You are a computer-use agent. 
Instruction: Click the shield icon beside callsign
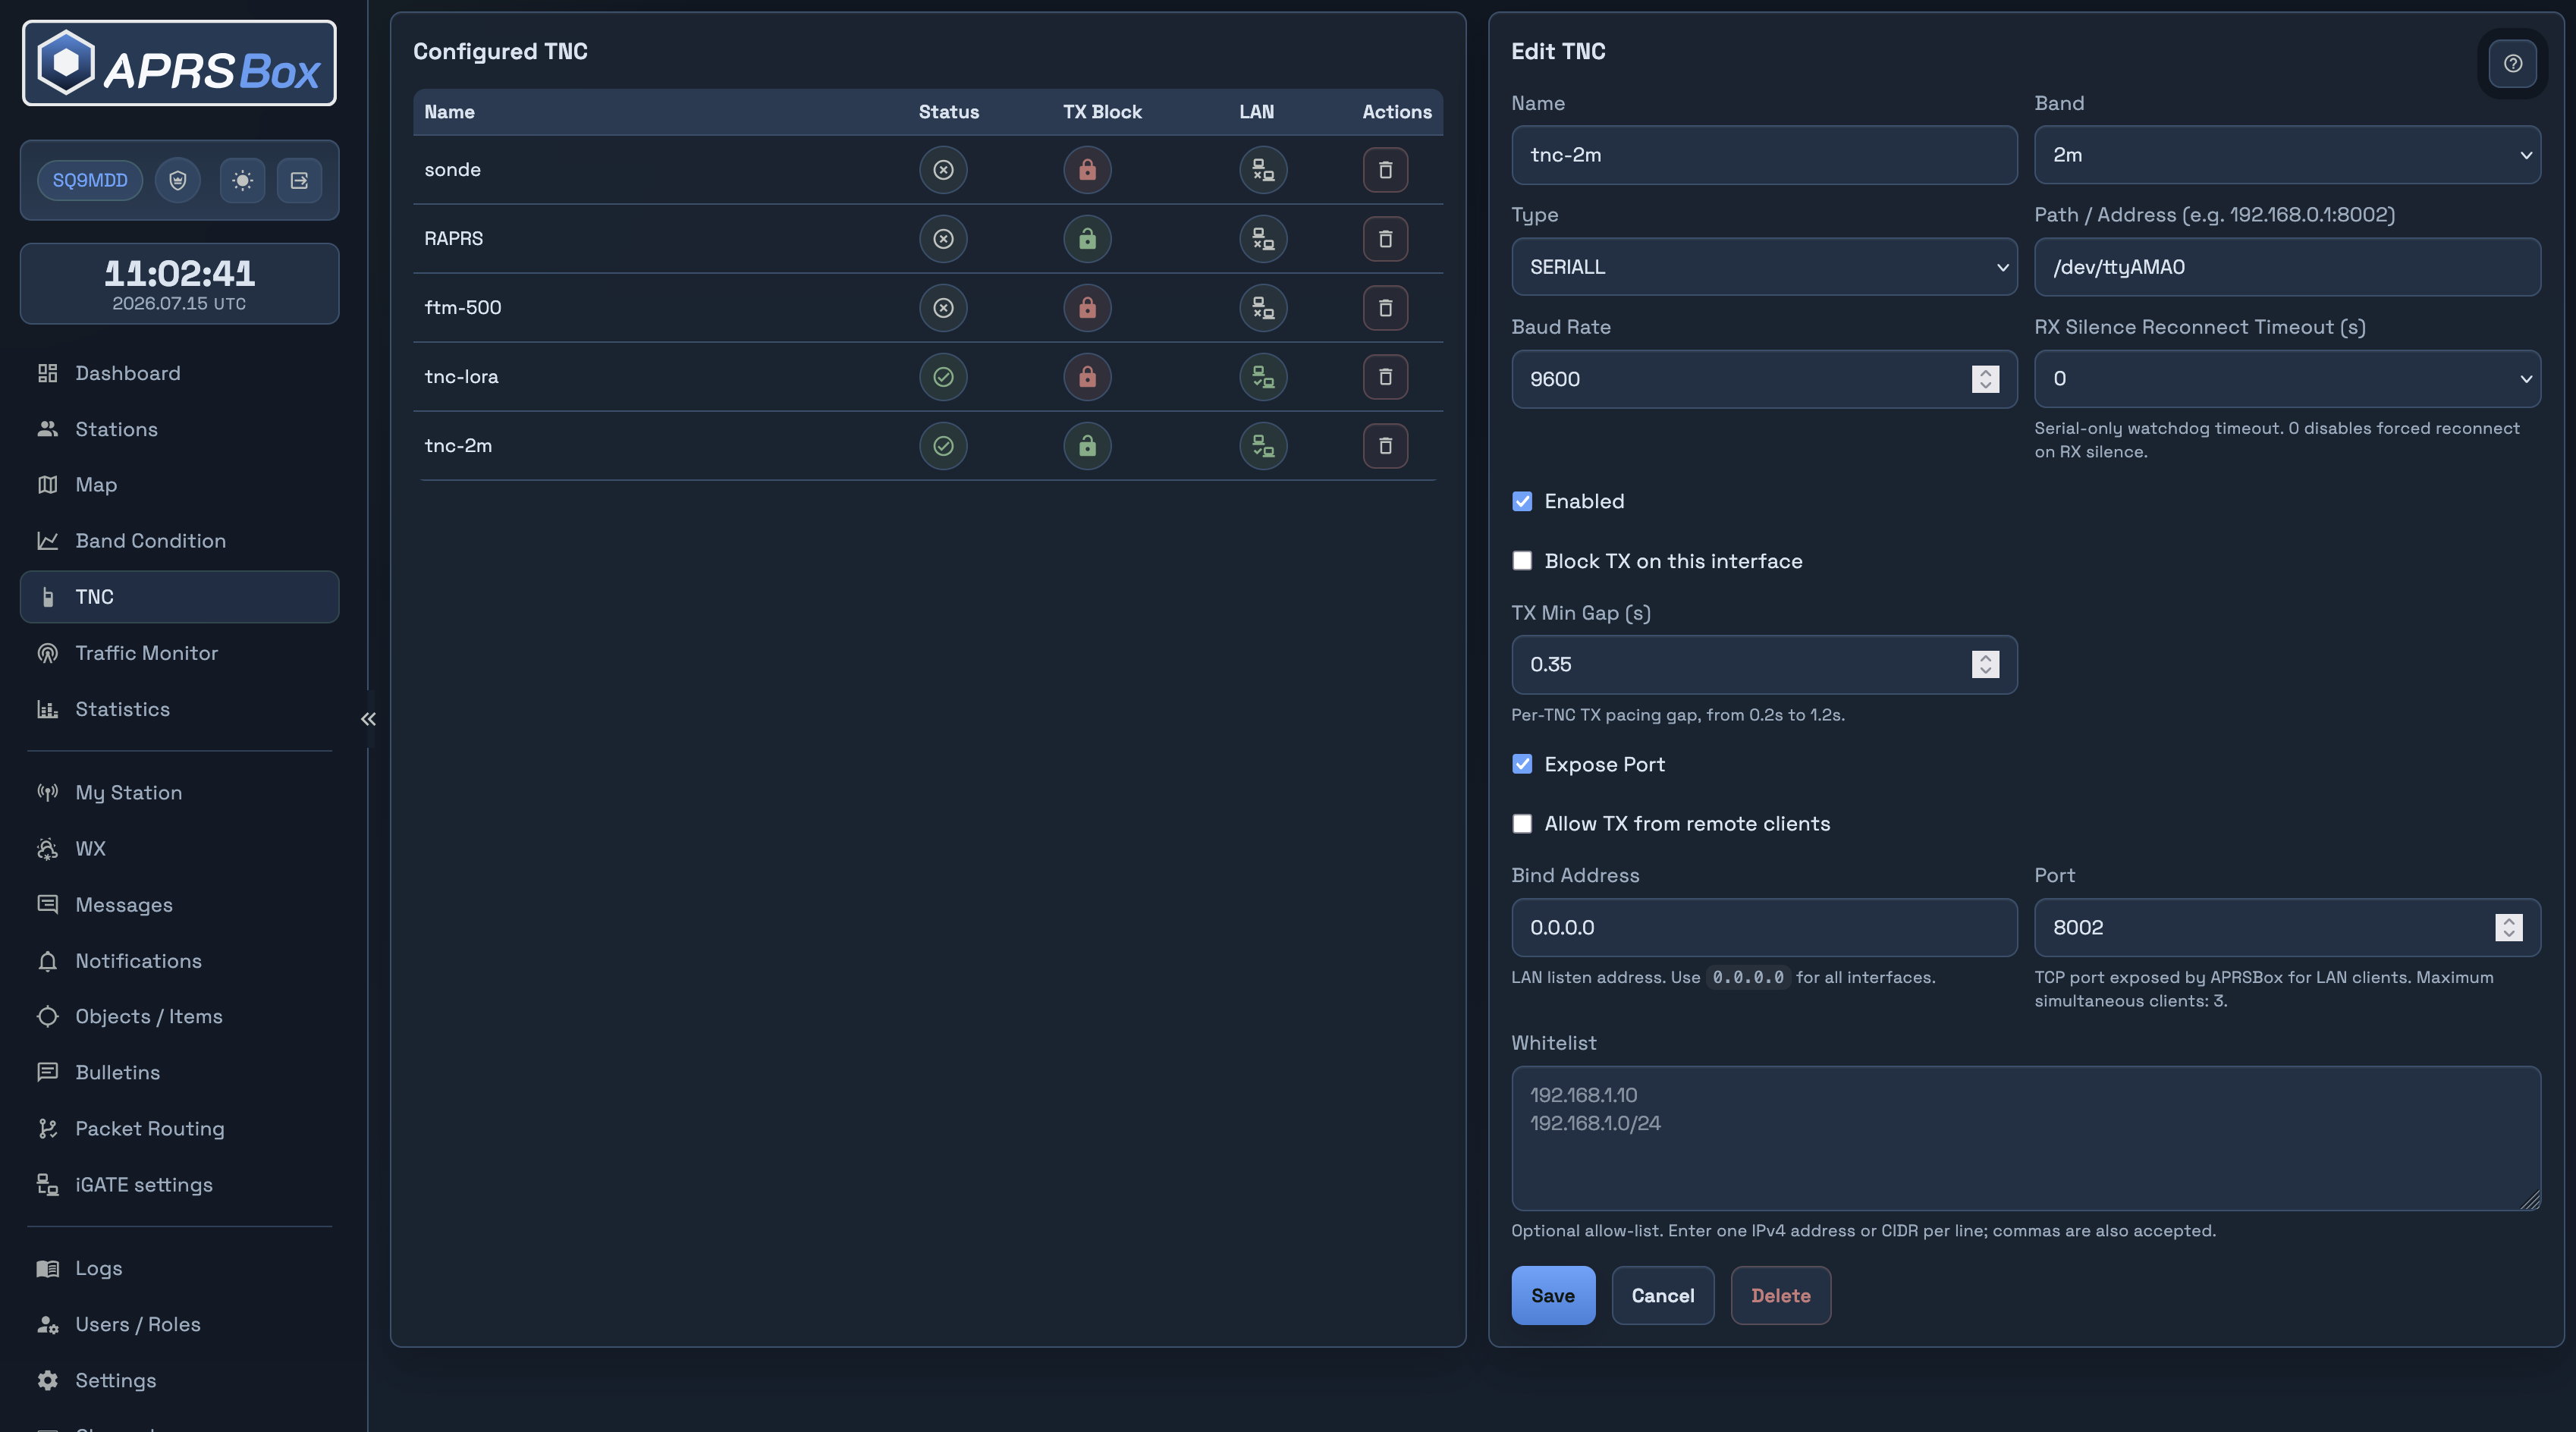click(x=178, y=180)
